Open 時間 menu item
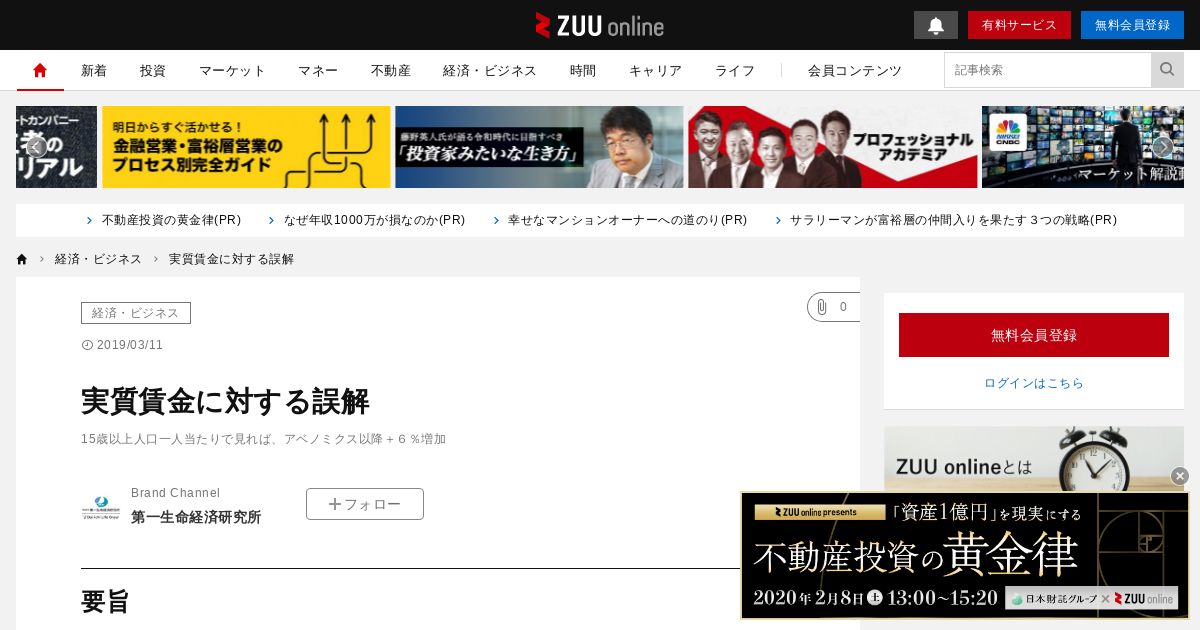The image size is (1200, 630). tap(583, 70)
